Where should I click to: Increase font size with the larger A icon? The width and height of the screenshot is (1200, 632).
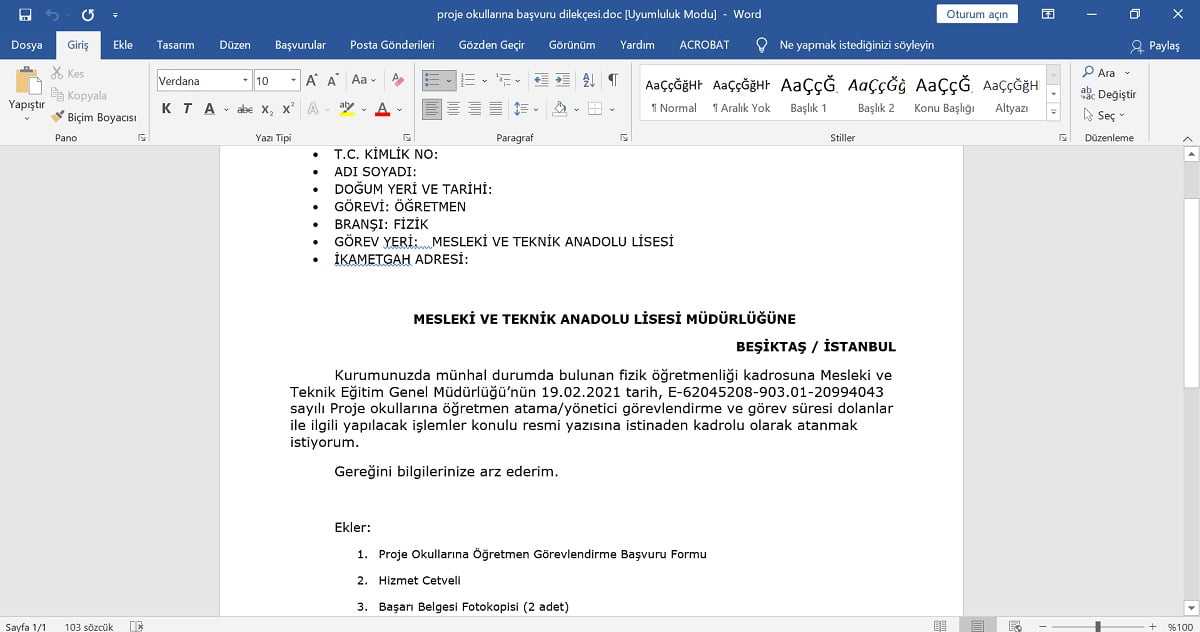312,80
